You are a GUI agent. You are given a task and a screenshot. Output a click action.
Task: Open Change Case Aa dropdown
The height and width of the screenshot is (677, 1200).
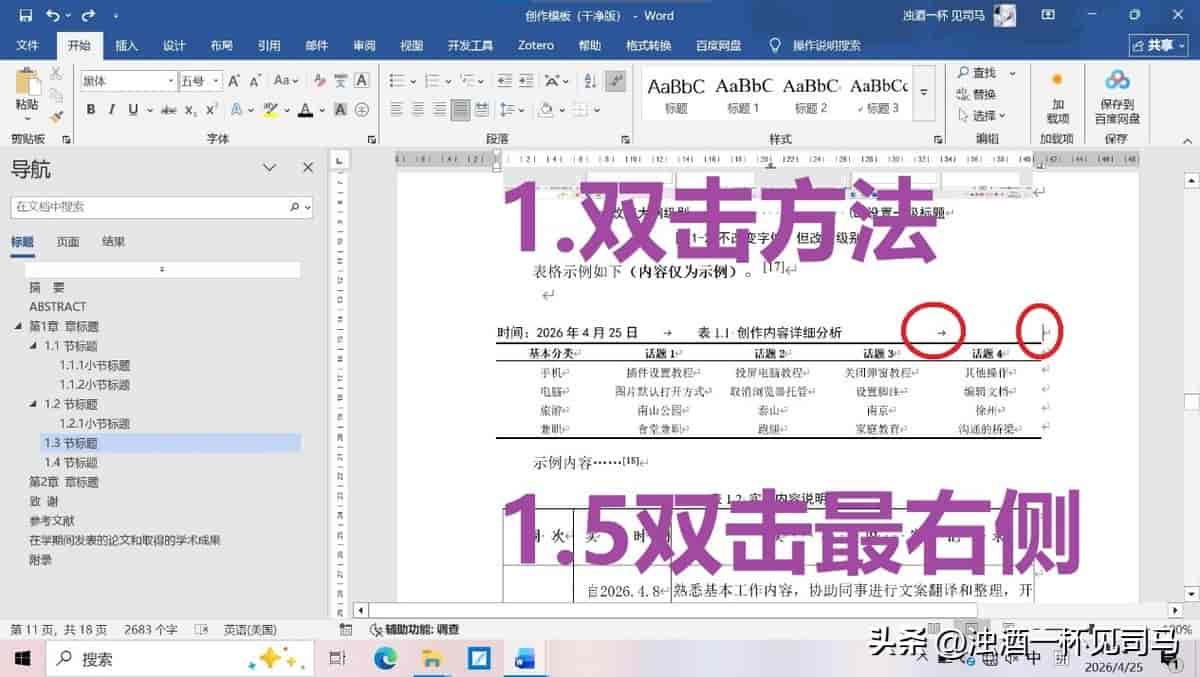[x=286, y=81]
